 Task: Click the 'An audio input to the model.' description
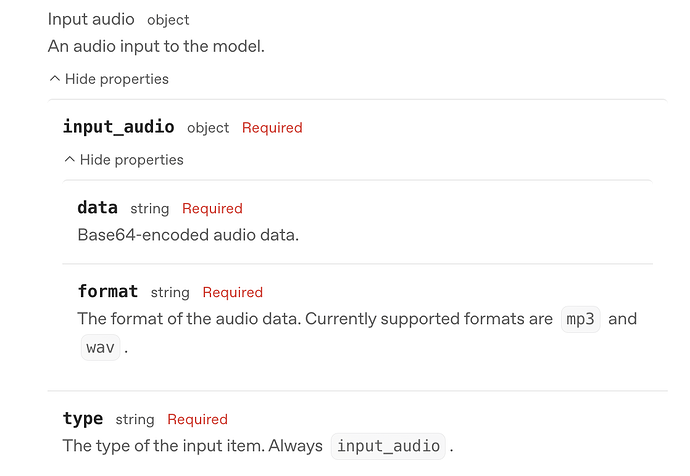(x=156, y=46)
